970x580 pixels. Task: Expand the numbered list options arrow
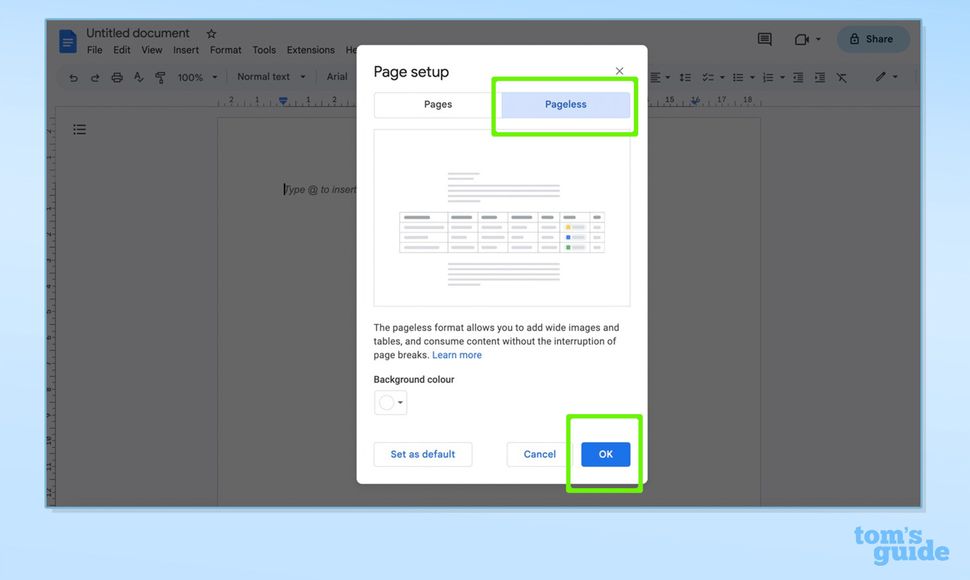click(x=781, y=77)
